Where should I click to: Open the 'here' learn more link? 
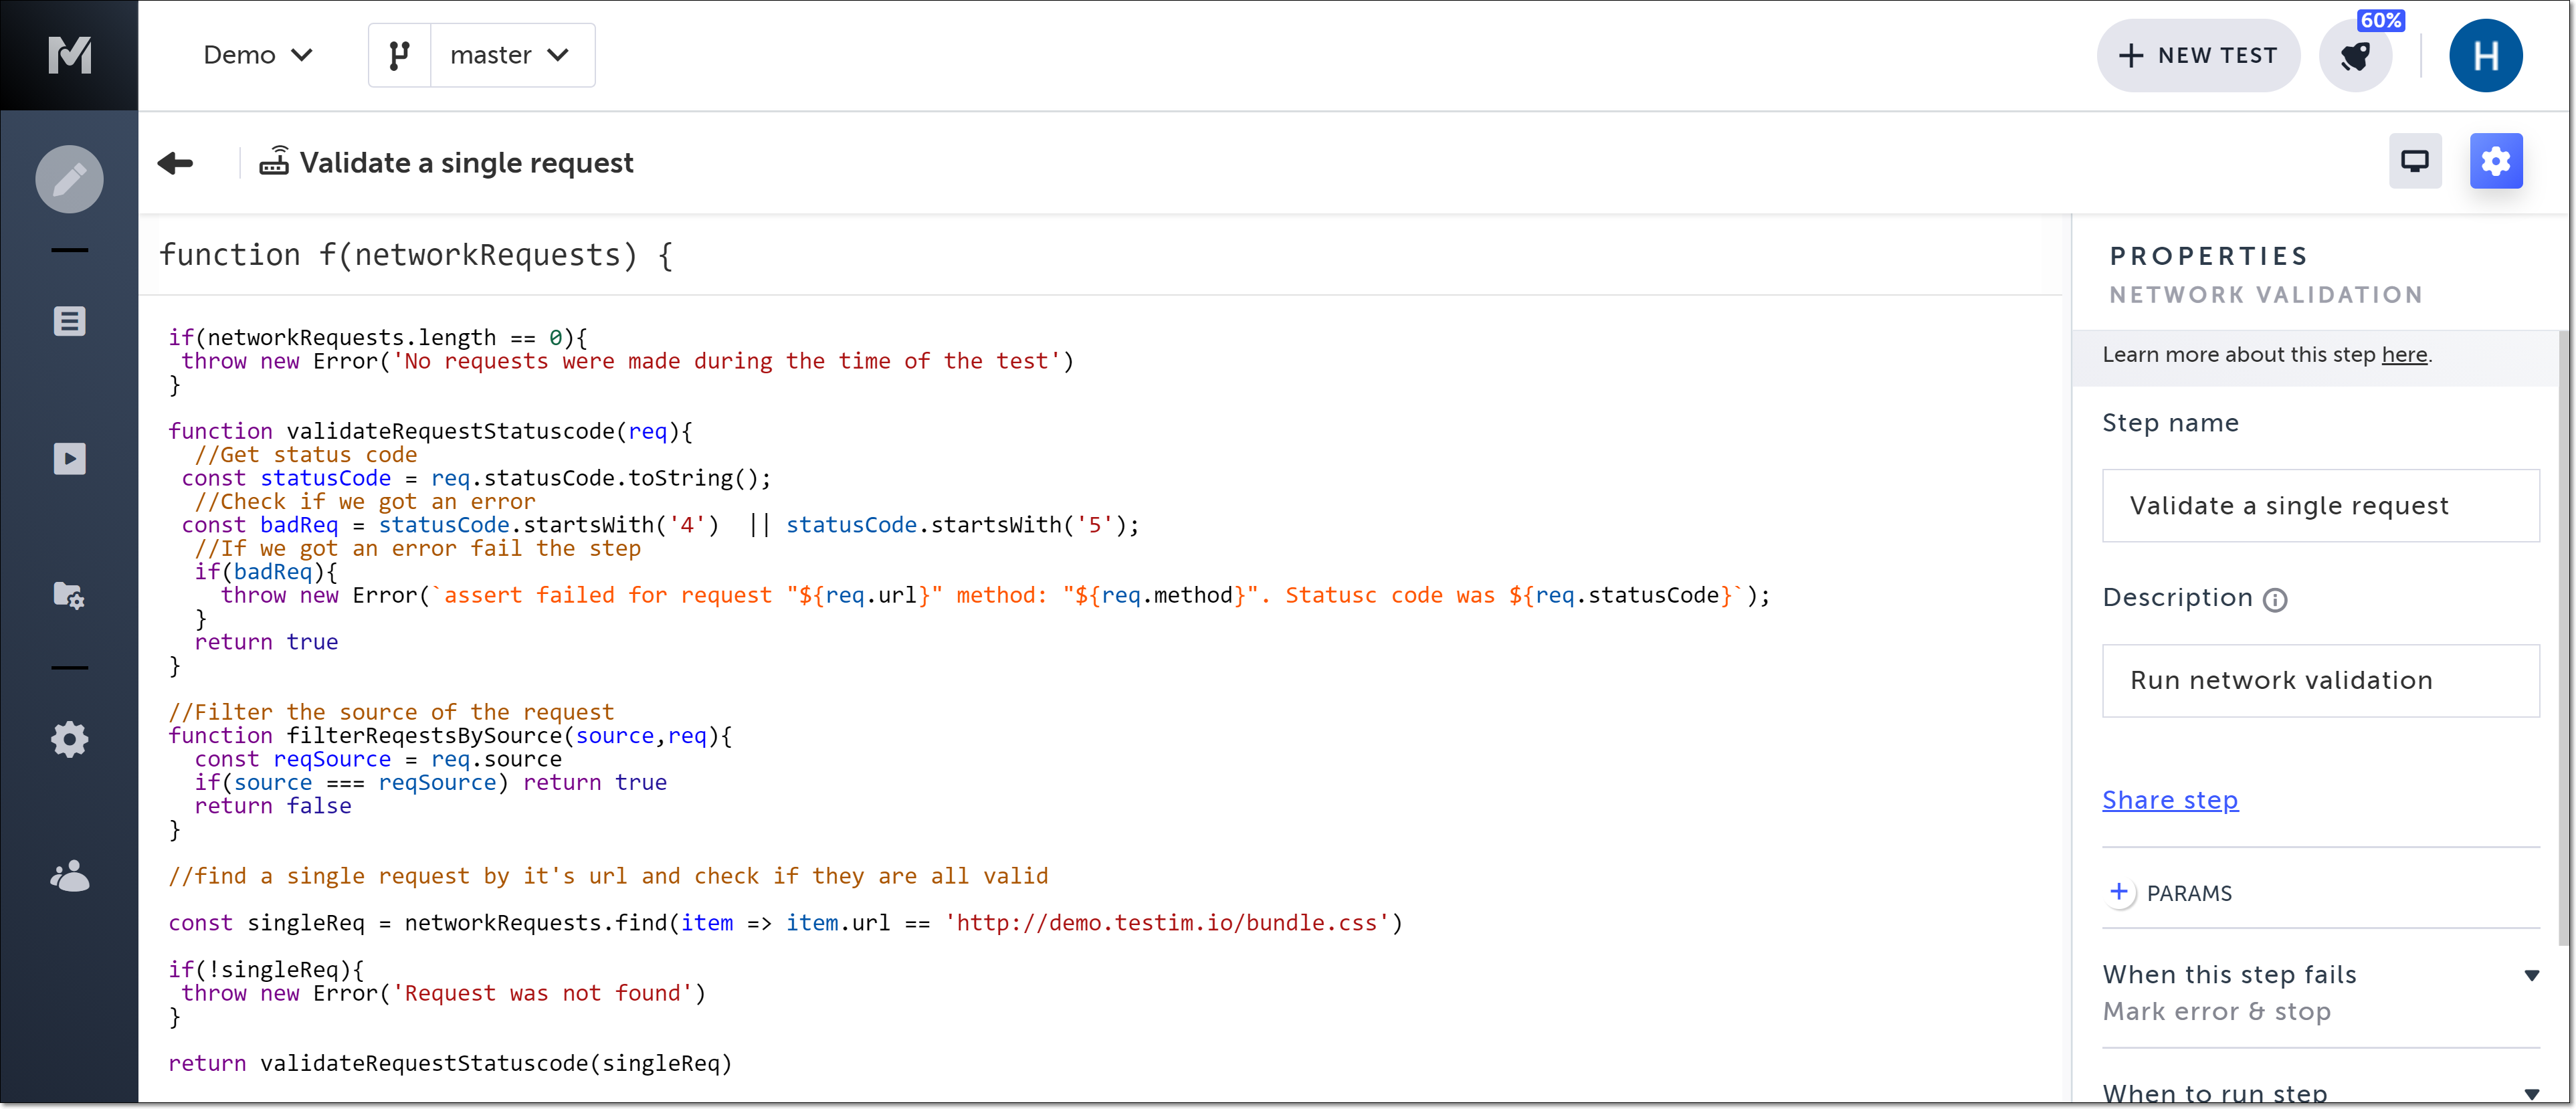[2404, 355]
